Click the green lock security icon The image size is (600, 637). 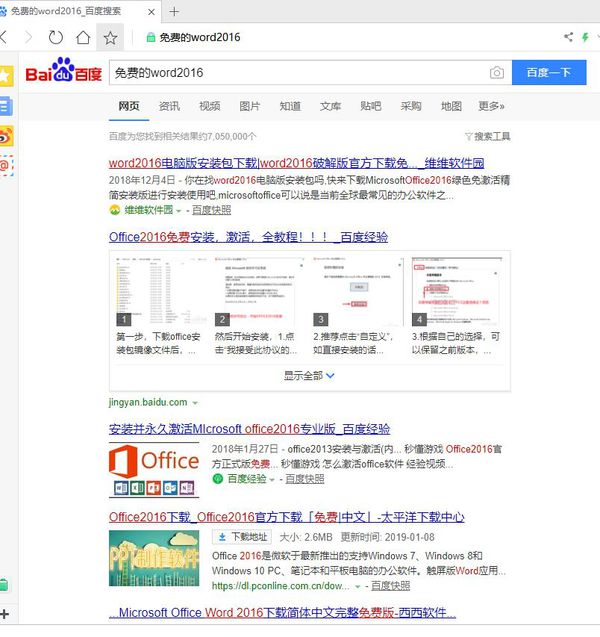pyautogui.click(x=151, y=37)
